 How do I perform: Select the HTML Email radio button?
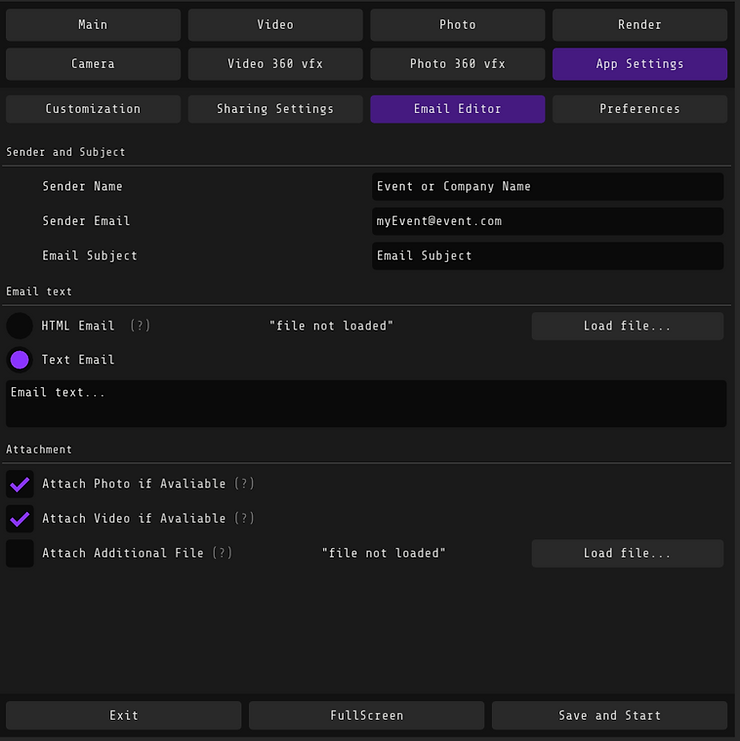point(19,326)
